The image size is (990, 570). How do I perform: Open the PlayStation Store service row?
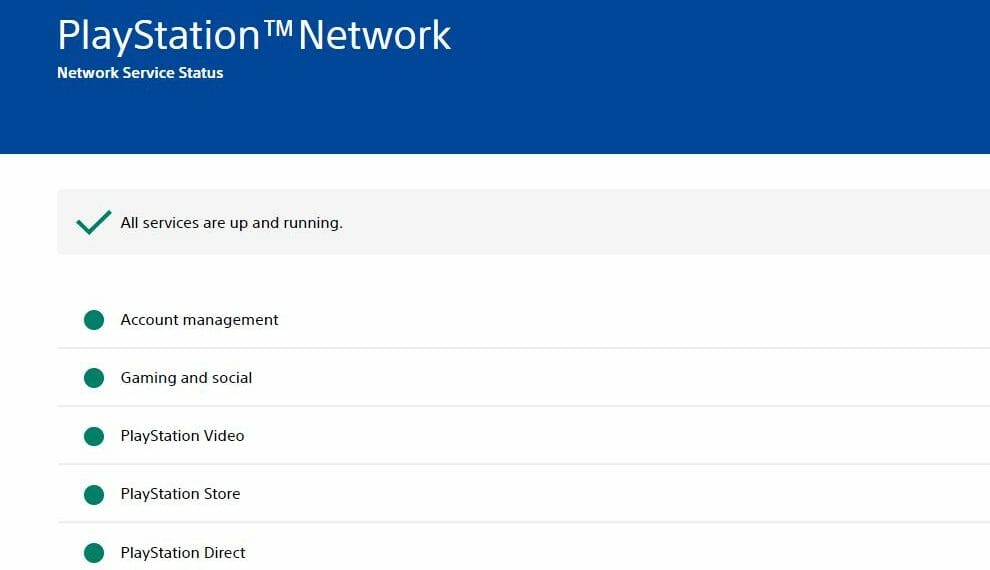(x=523, y=494)
